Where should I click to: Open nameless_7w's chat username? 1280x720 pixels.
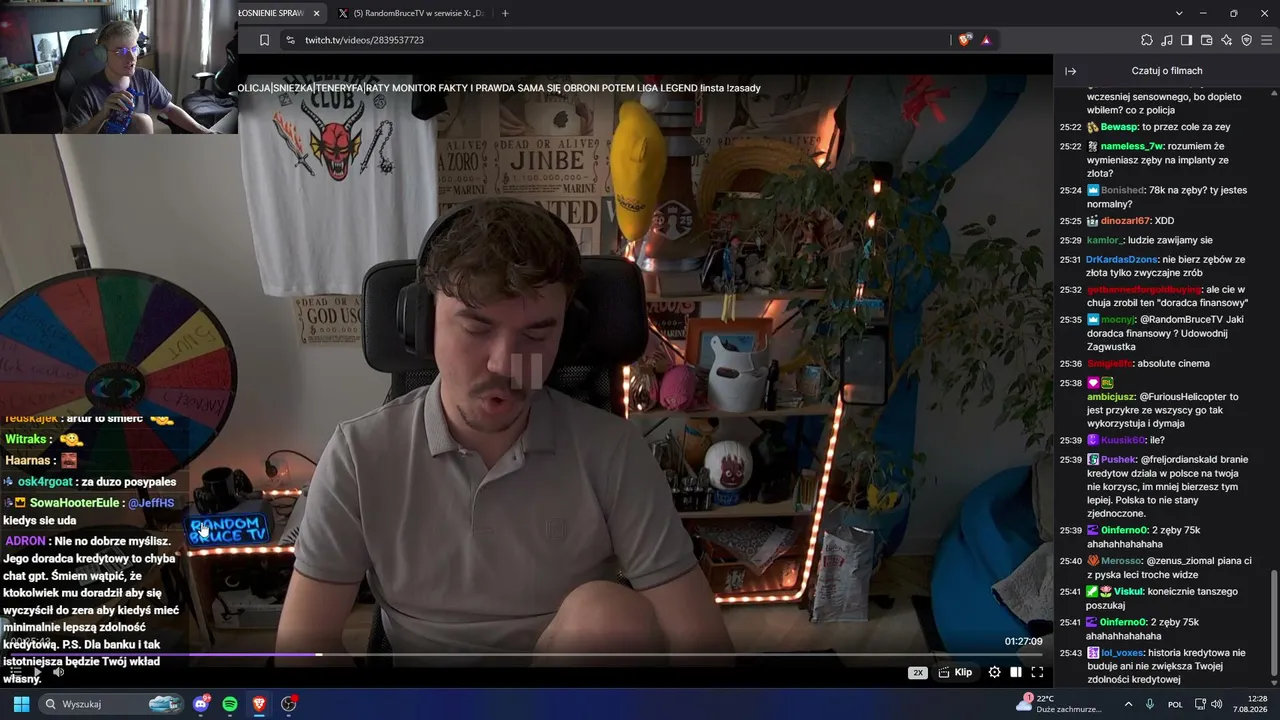1131,146
